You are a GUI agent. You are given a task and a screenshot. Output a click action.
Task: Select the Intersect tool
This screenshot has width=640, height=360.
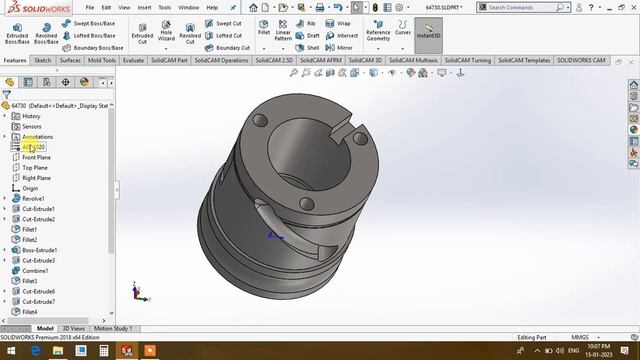tap(342, 36)
